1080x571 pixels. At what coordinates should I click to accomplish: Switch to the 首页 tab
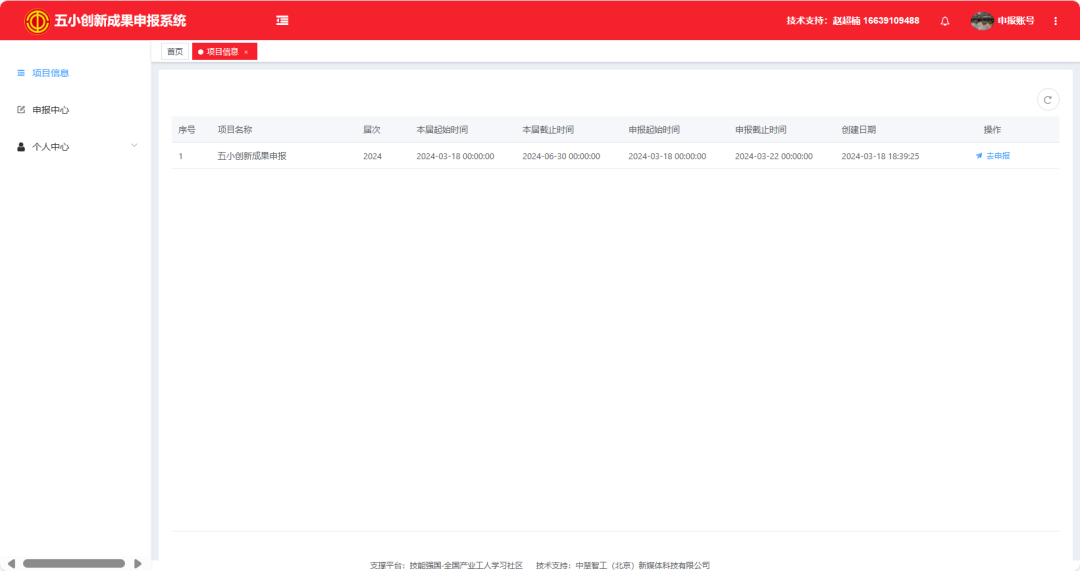[175, 52]
